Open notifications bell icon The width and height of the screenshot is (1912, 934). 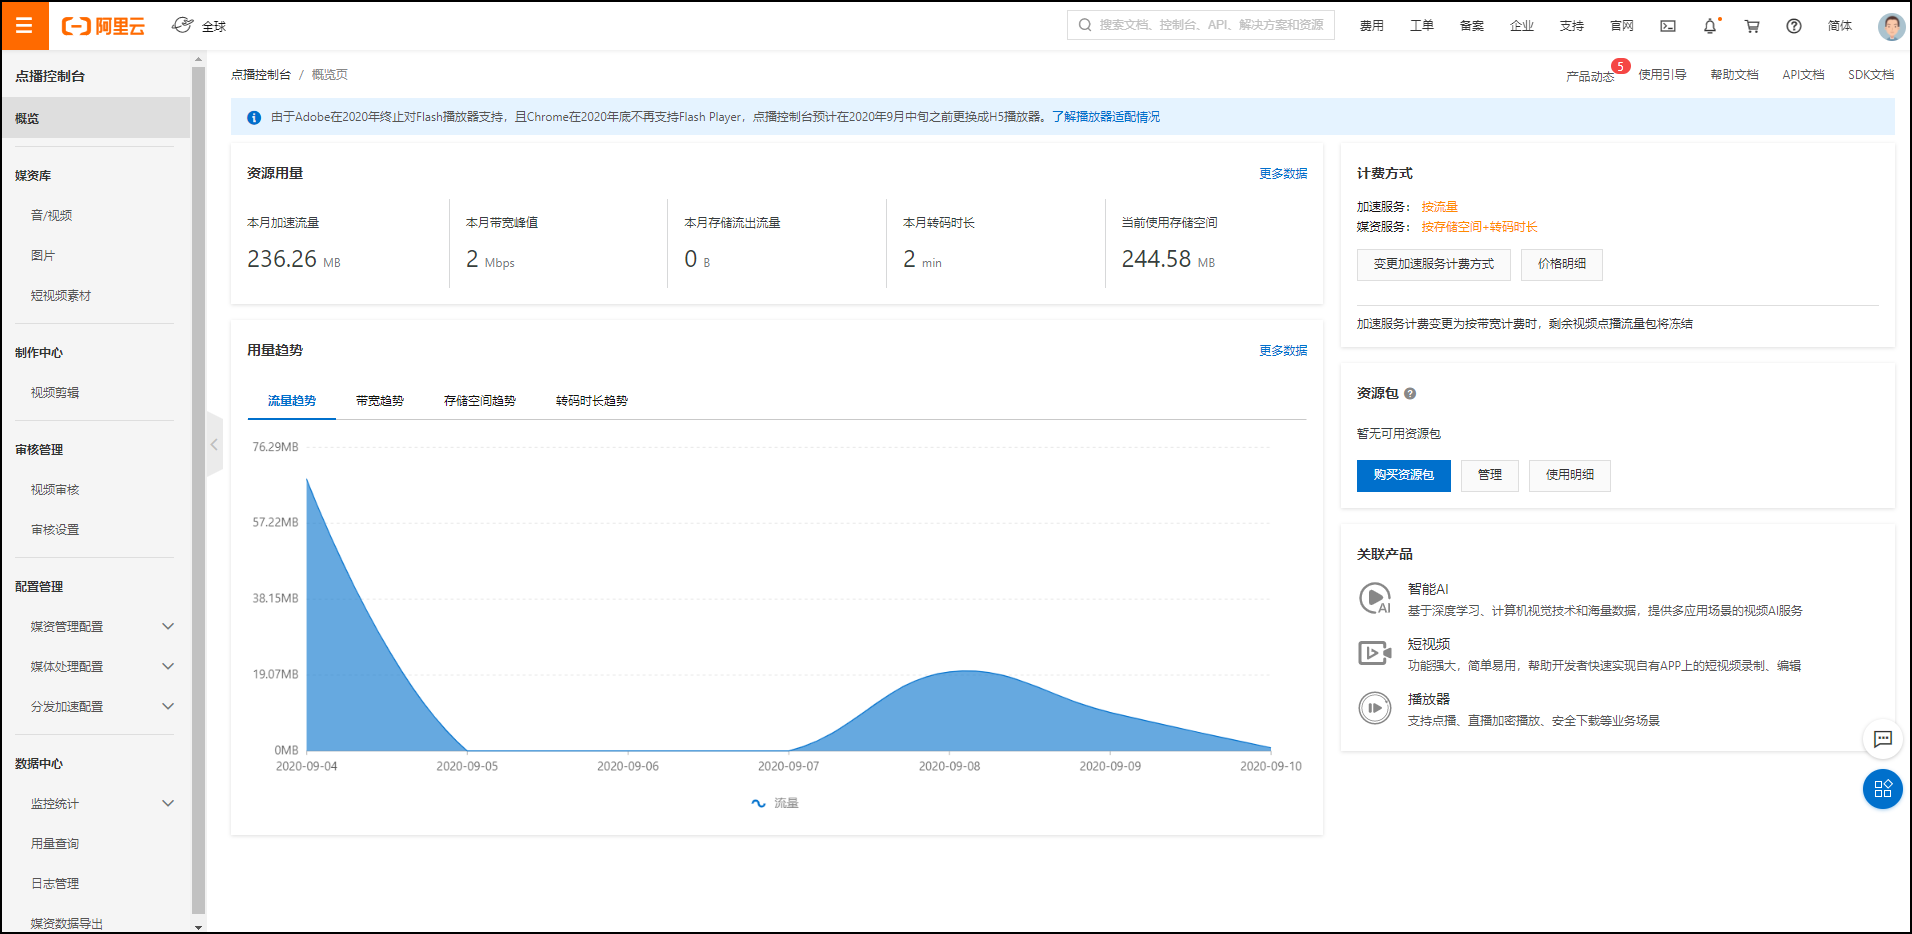click(1710, 26)
